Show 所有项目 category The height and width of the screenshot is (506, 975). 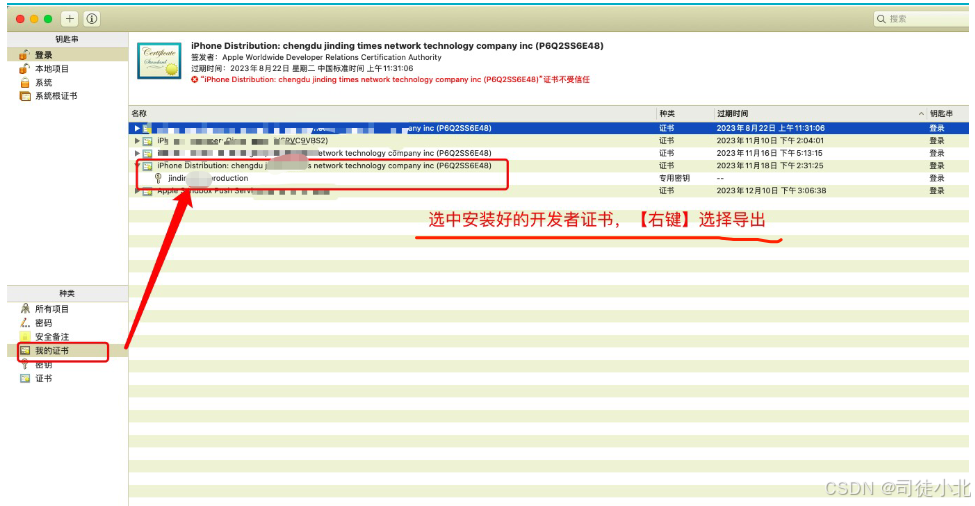68,309
